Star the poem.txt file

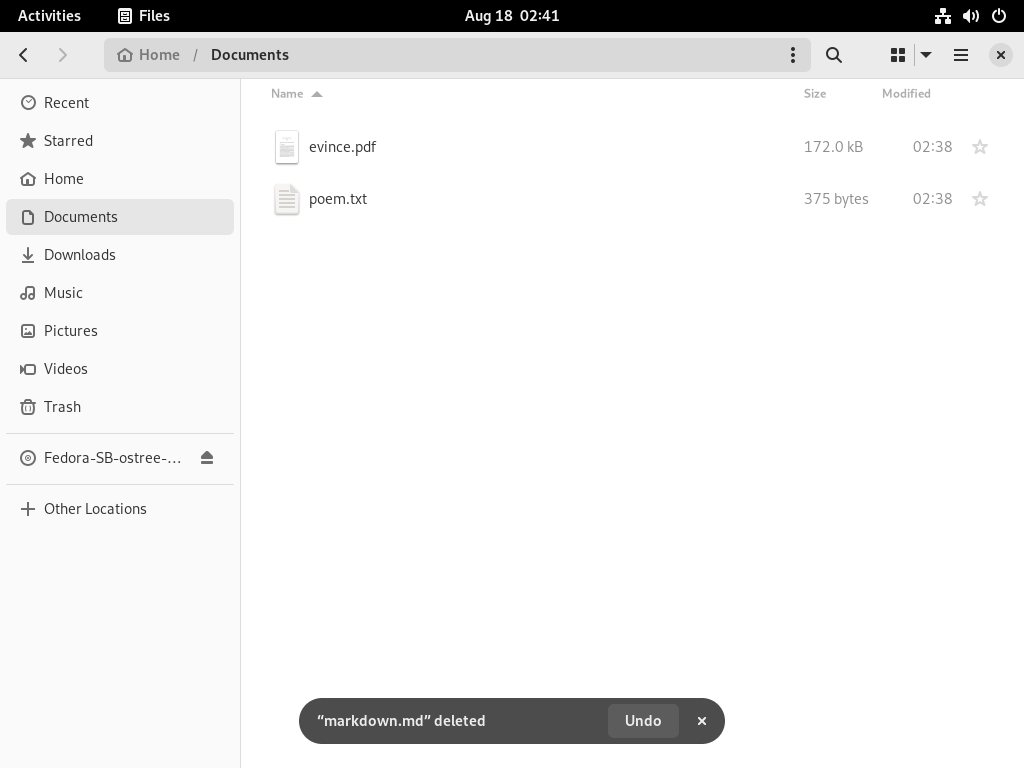click(x=980, y=199)
